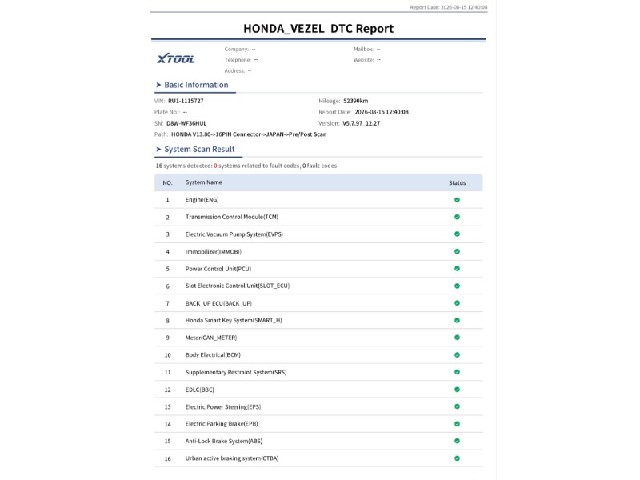The width and height of the screenshot is (640, 480).
Task: Select Electric Vacuum Pump System(EVPS) text
Action: (x=234, y=234)
